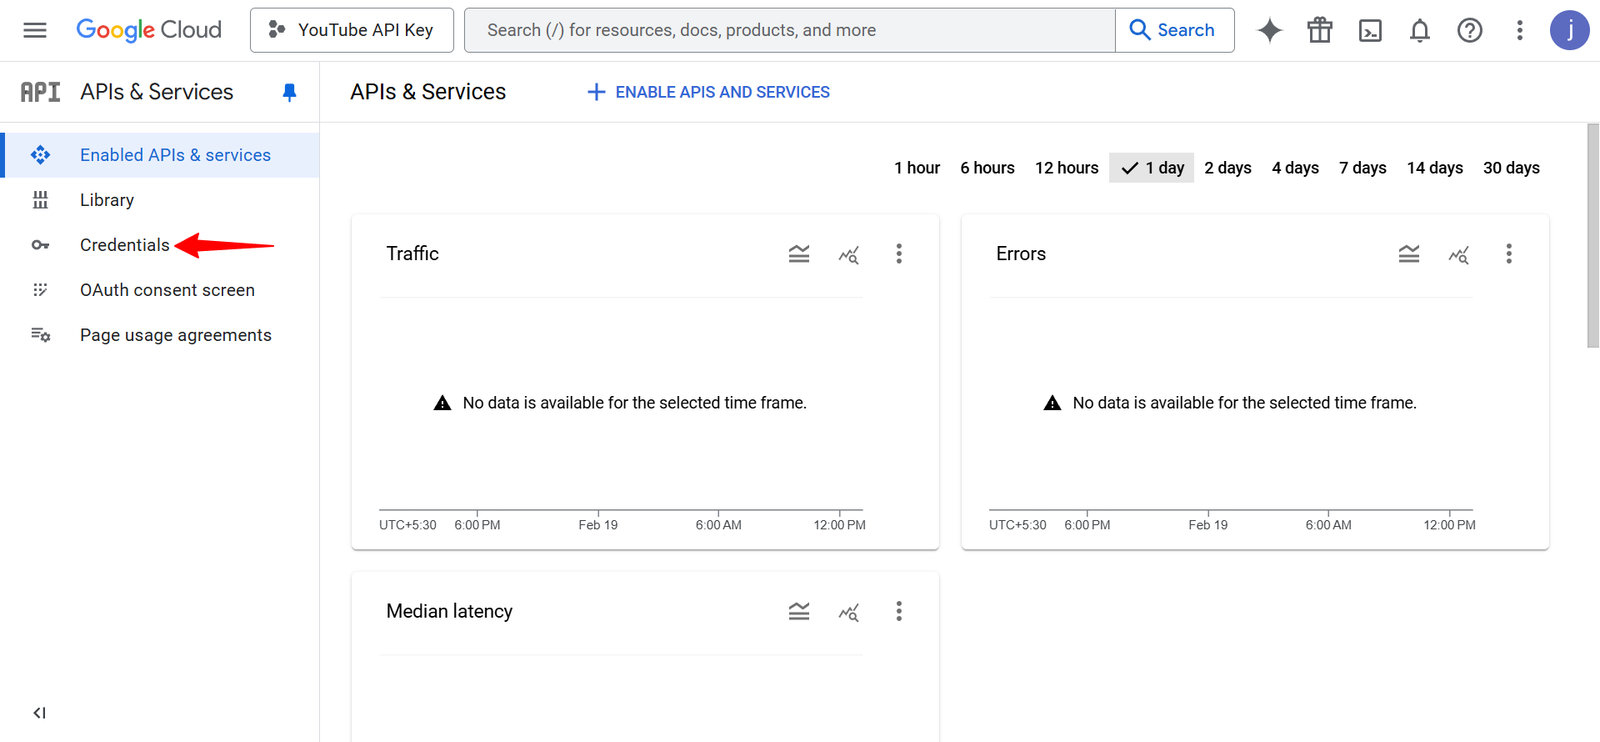Go to Credentials in sidebar
1600x742 pixels.
[x=124, y=245]
